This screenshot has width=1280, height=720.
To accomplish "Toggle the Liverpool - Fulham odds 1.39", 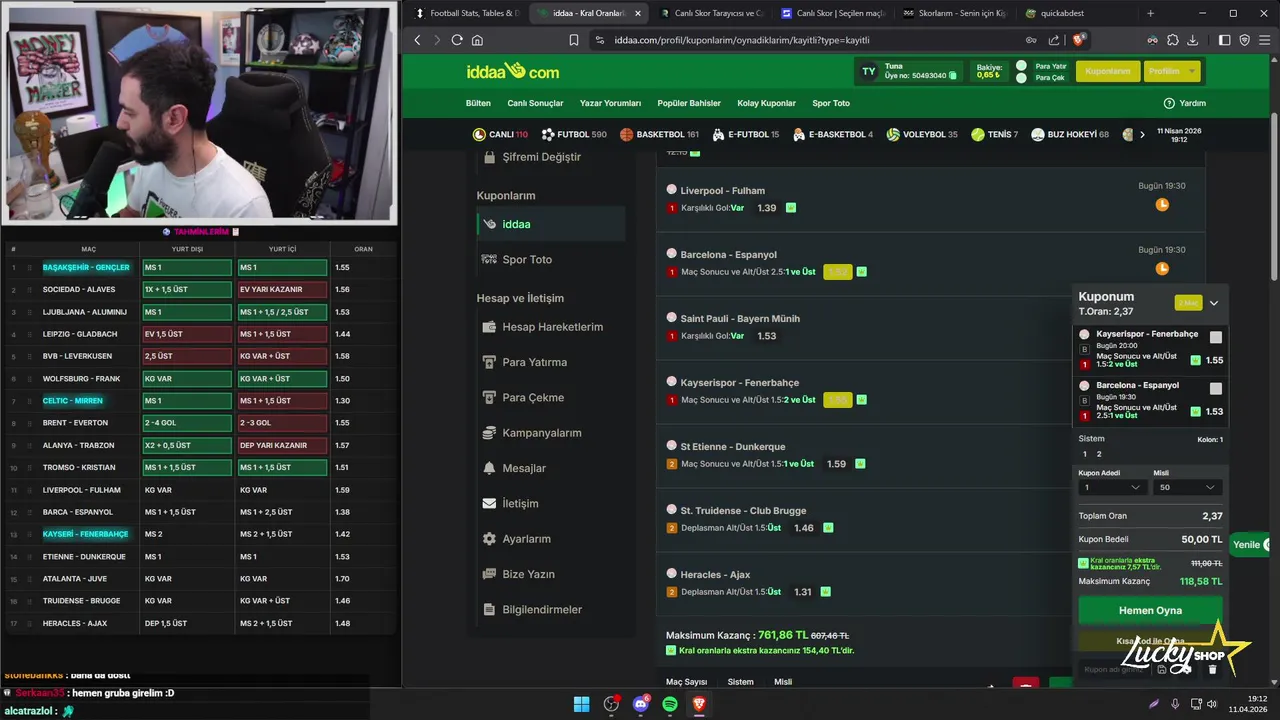I will pyautogui.click(x=767, y=208).
